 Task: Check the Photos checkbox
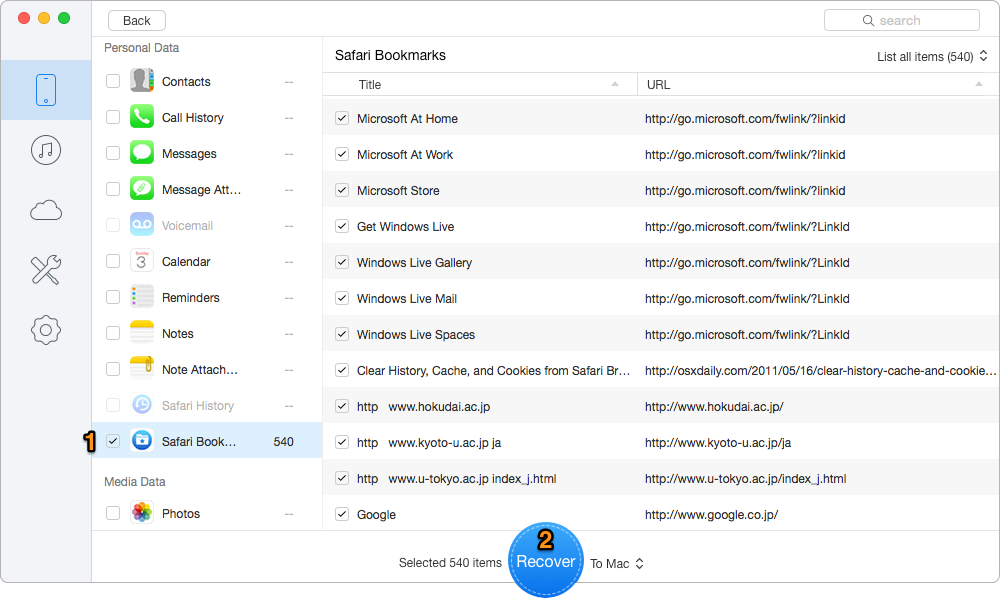pos(113,513)
